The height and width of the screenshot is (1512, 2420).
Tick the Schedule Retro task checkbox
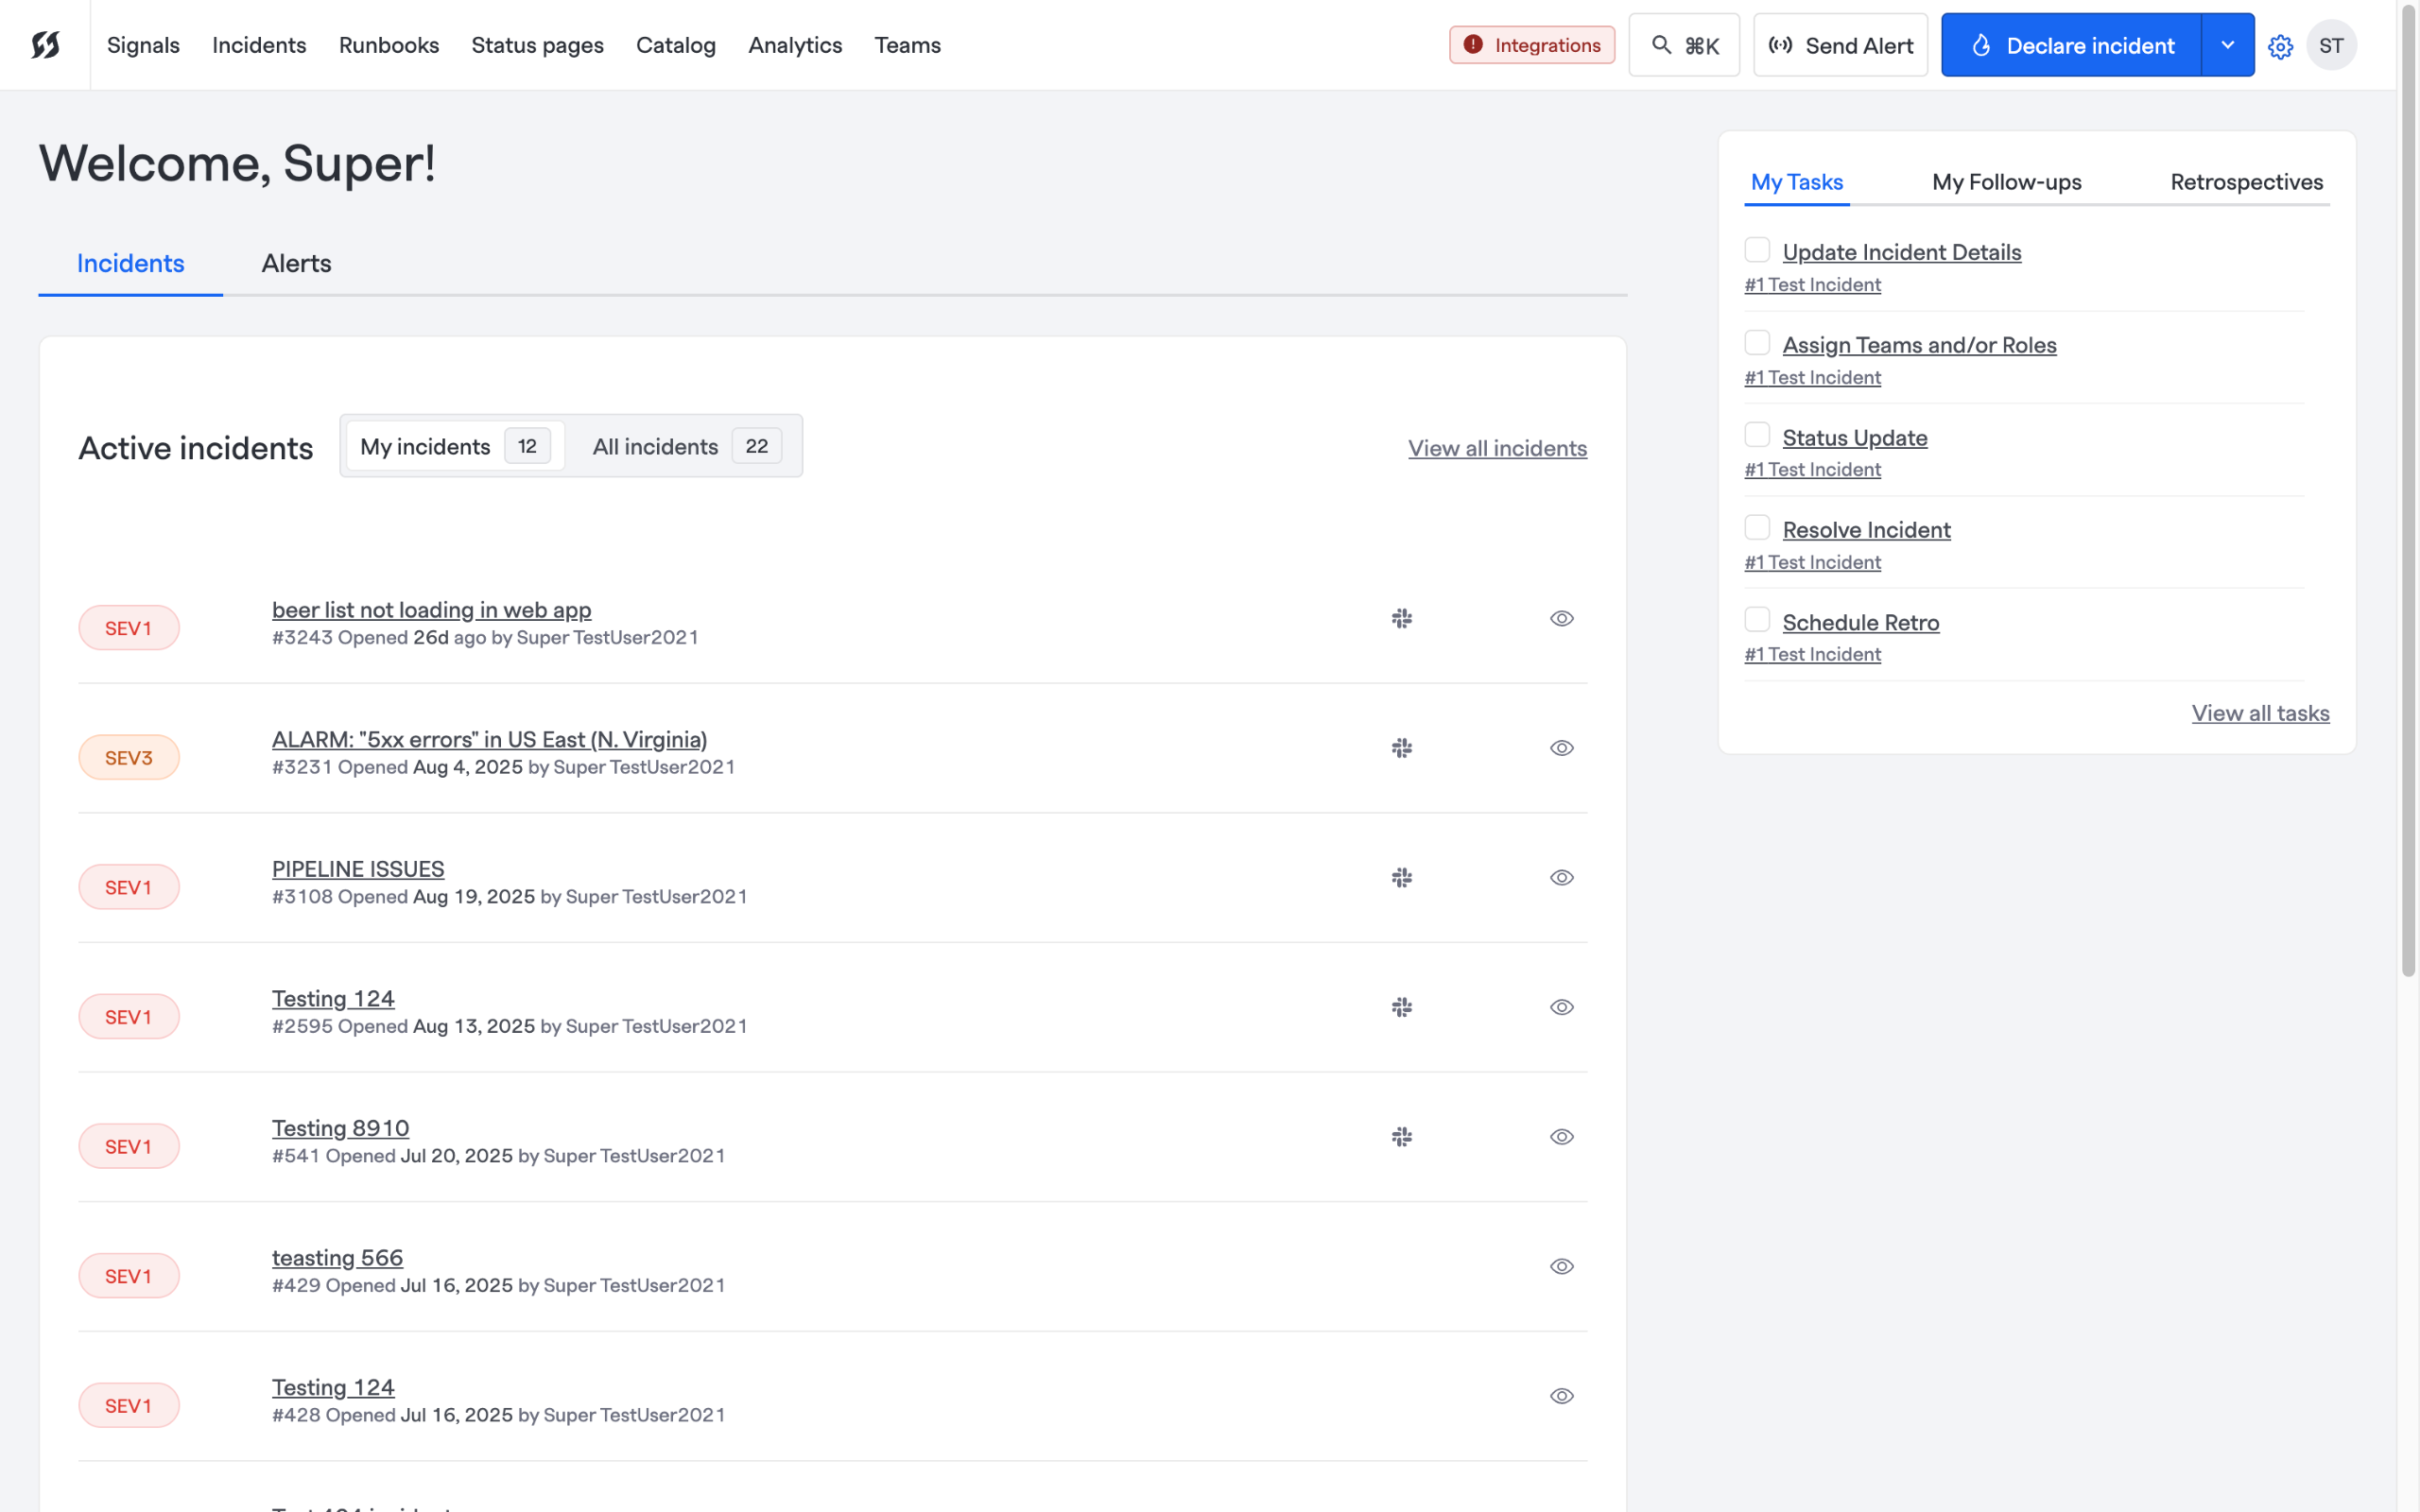point(1757,620)
